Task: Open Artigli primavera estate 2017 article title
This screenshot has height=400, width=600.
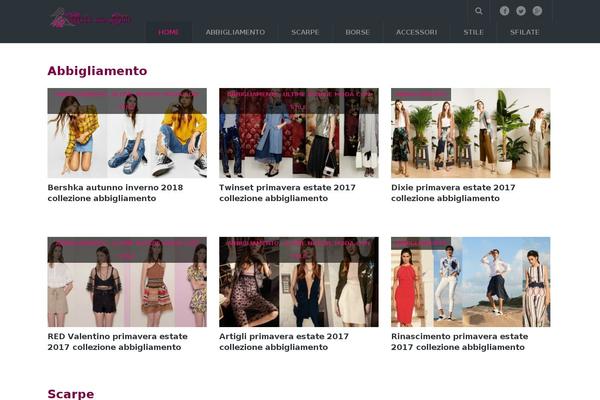Action: pos(284,342)
